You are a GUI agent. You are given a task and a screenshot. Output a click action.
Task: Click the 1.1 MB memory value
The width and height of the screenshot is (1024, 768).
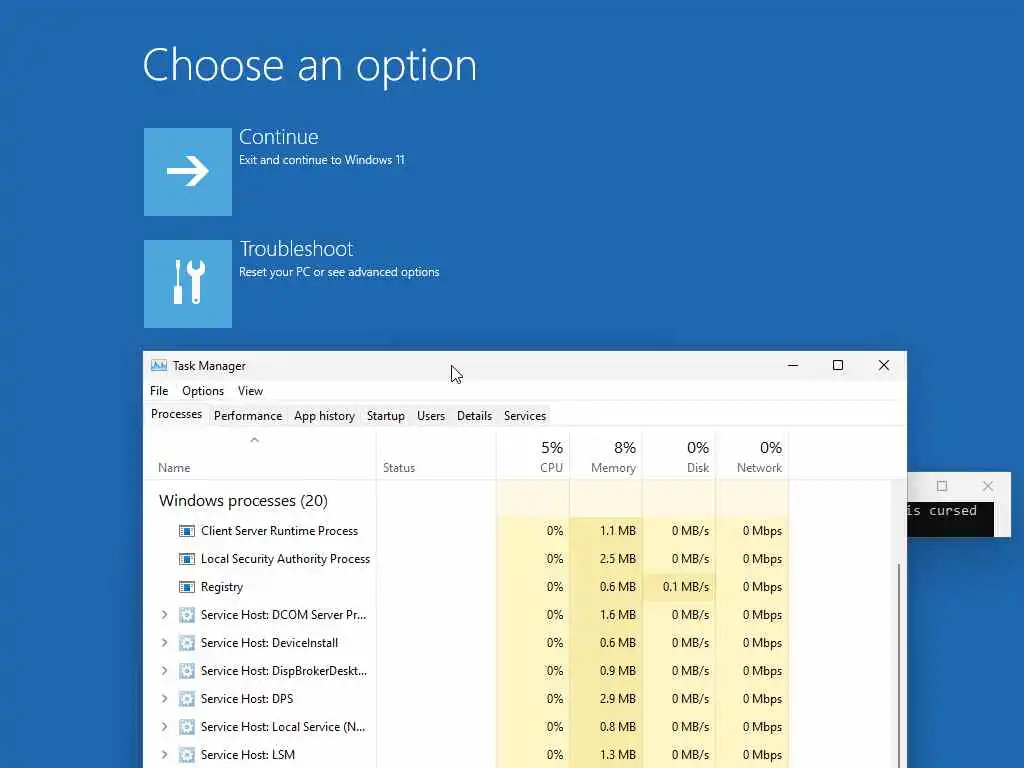pyautogui.click(x=618, y=531)
